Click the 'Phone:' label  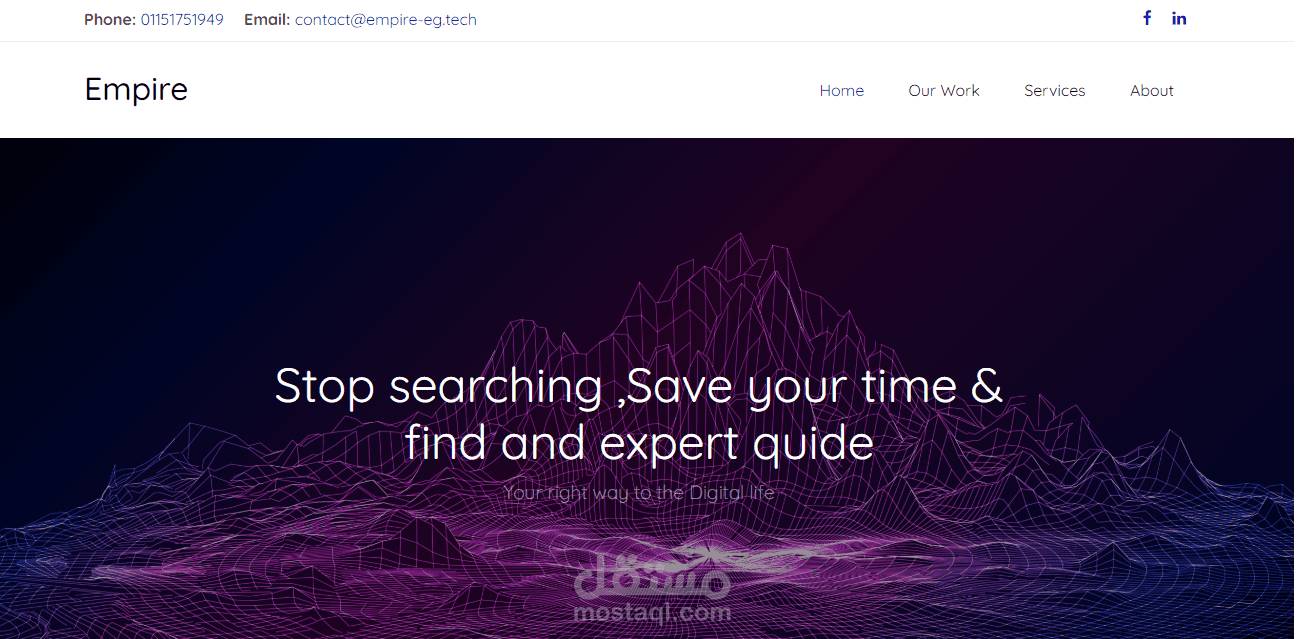click(110, 20)
